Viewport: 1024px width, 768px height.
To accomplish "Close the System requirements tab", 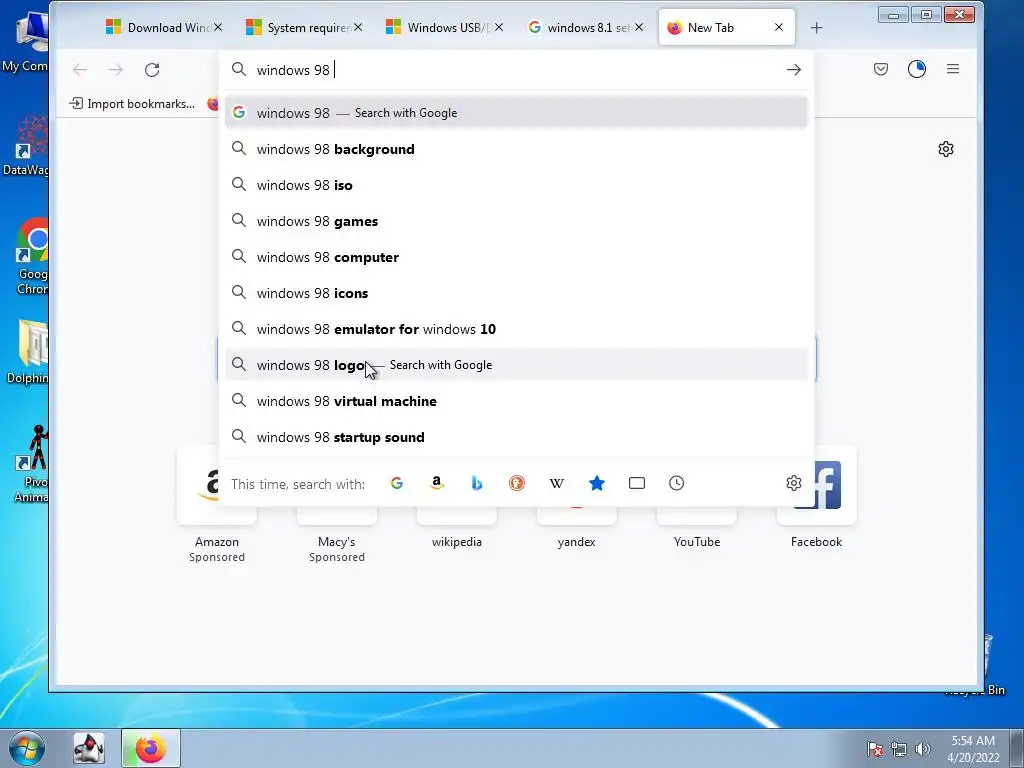I will tap(358, 27).
